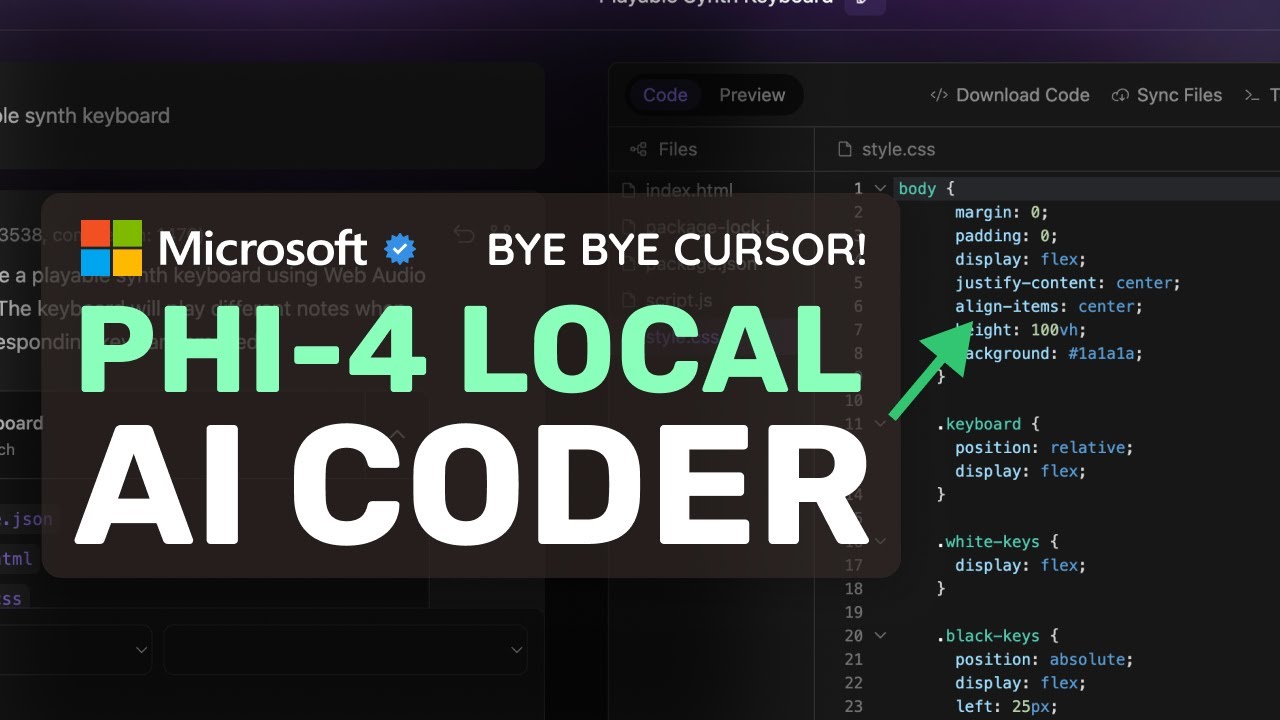
Task: Switch to the Code tab
Action: (665, 95)
